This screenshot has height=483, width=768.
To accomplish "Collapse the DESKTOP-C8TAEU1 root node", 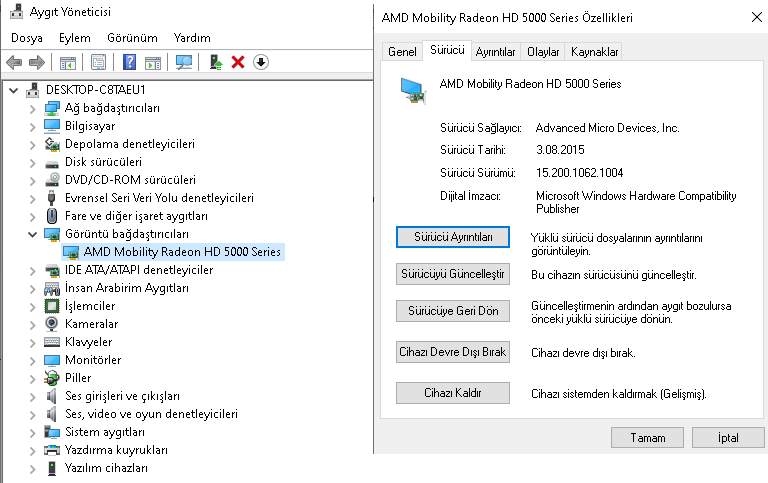I will point(14,90).
